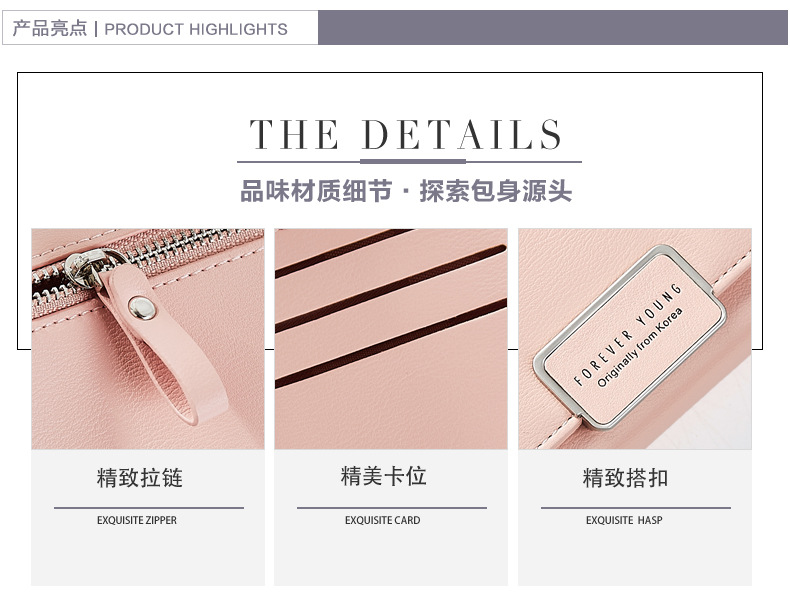Click the 'FOREVER YOUNG' engraved text
The image size is (790, 599).
pyautogui.click(x=627, y=334)
